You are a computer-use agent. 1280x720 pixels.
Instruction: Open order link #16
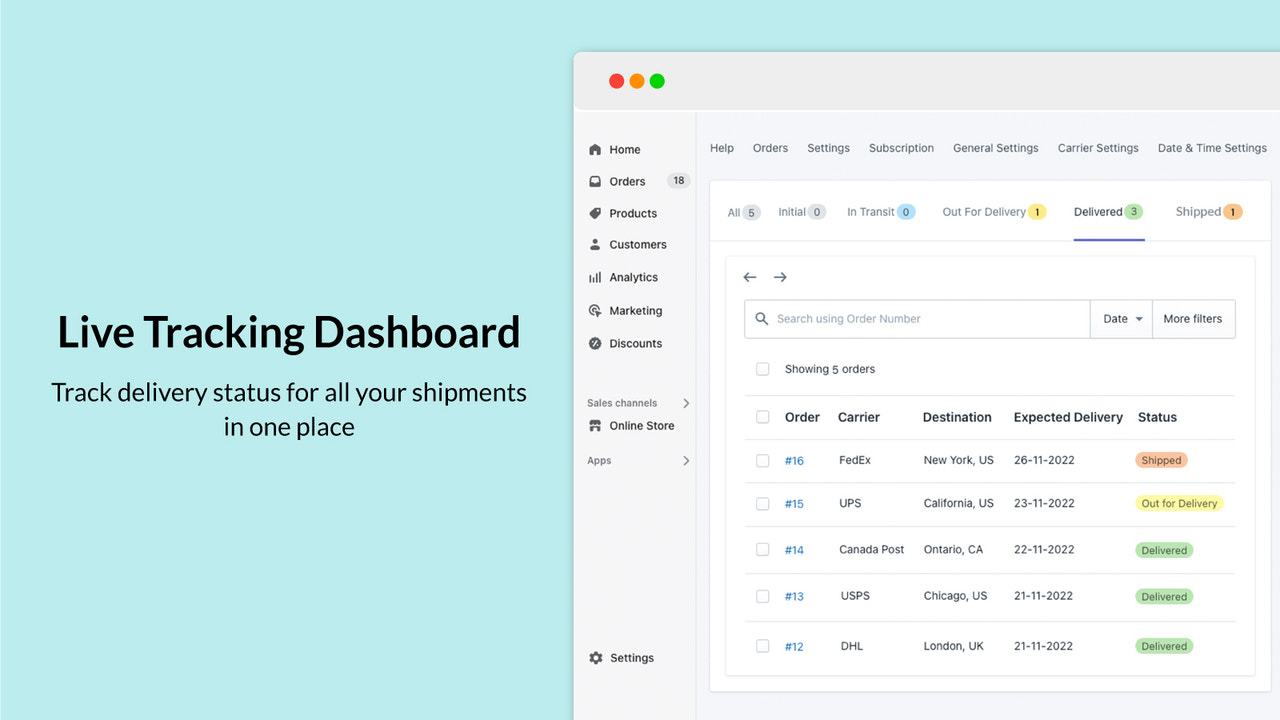[794, 461]
